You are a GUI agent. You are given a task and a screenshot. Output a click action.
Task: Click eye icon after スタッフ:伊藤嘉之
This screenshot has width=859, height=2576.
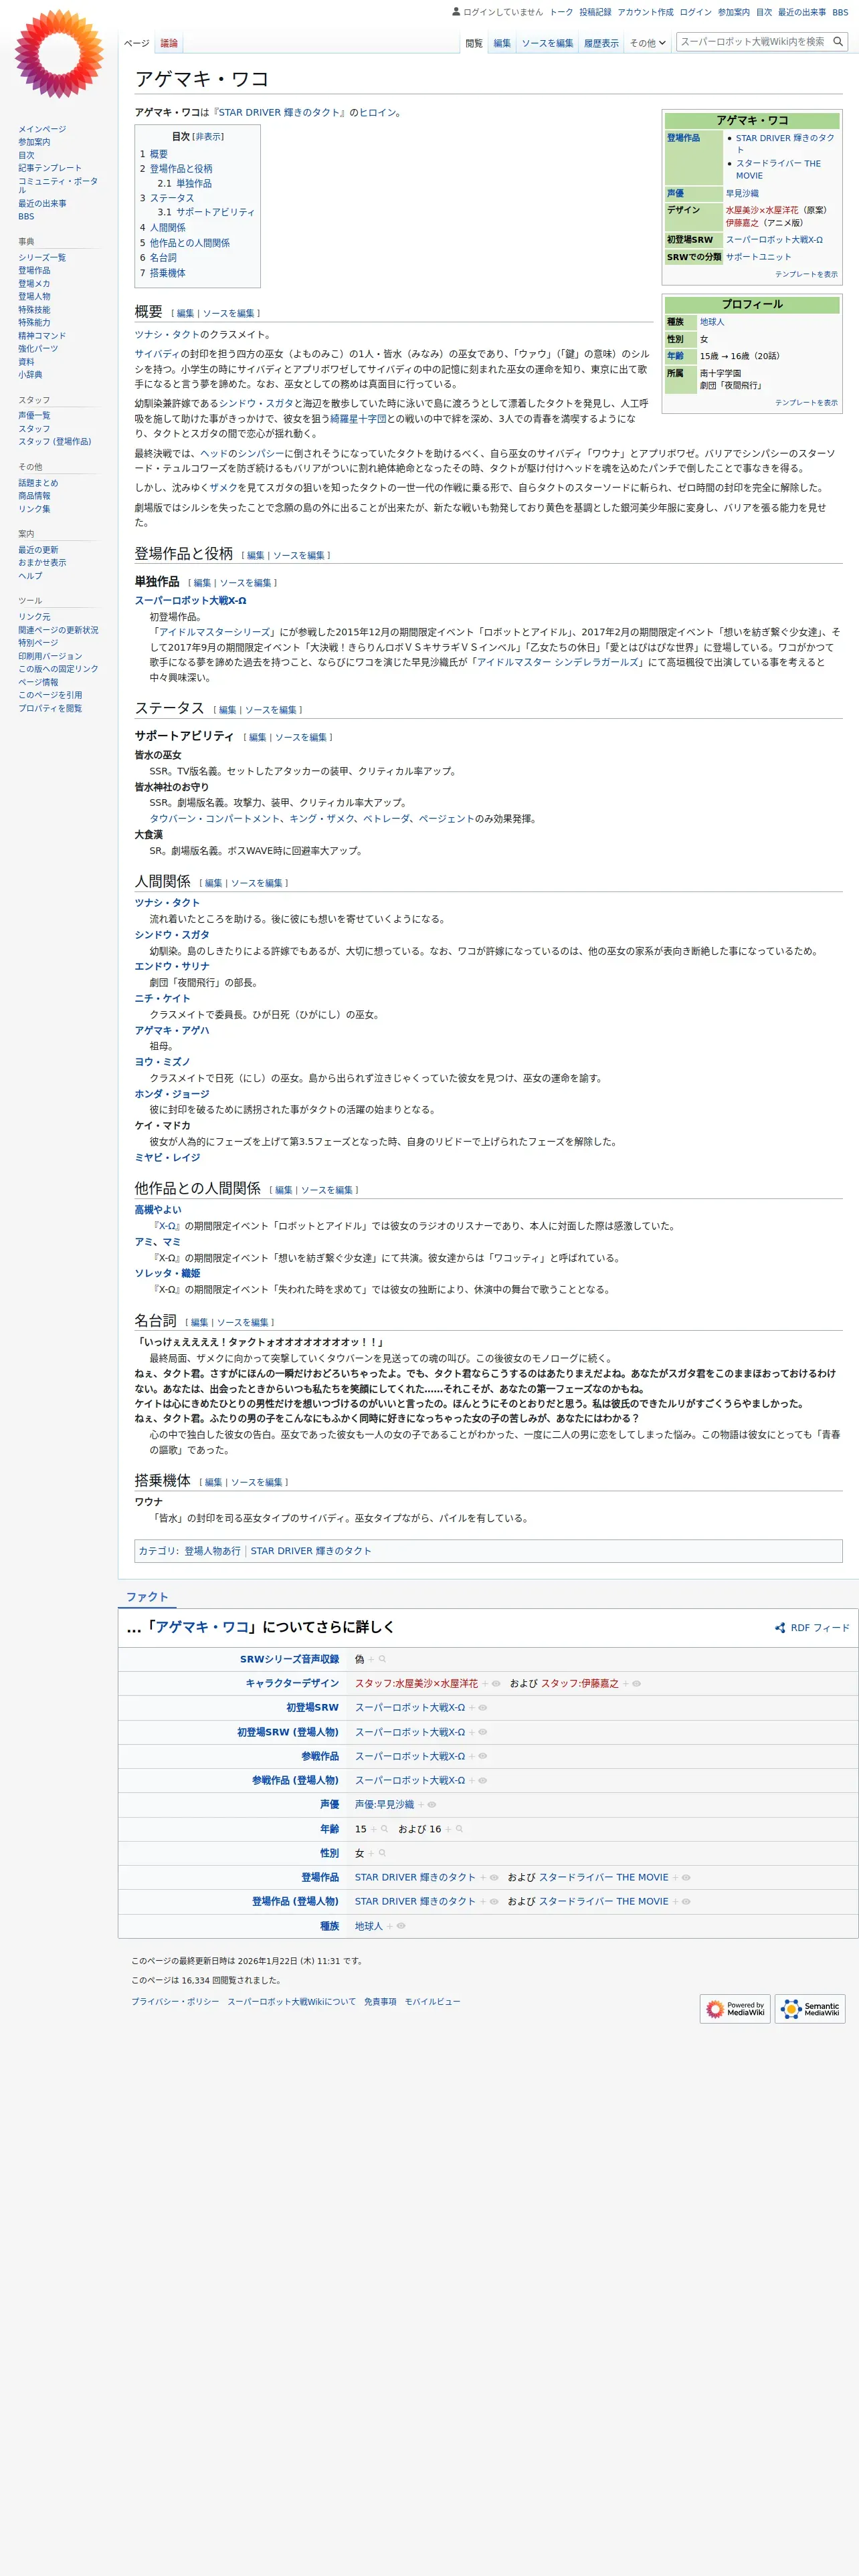[637, 1683]
